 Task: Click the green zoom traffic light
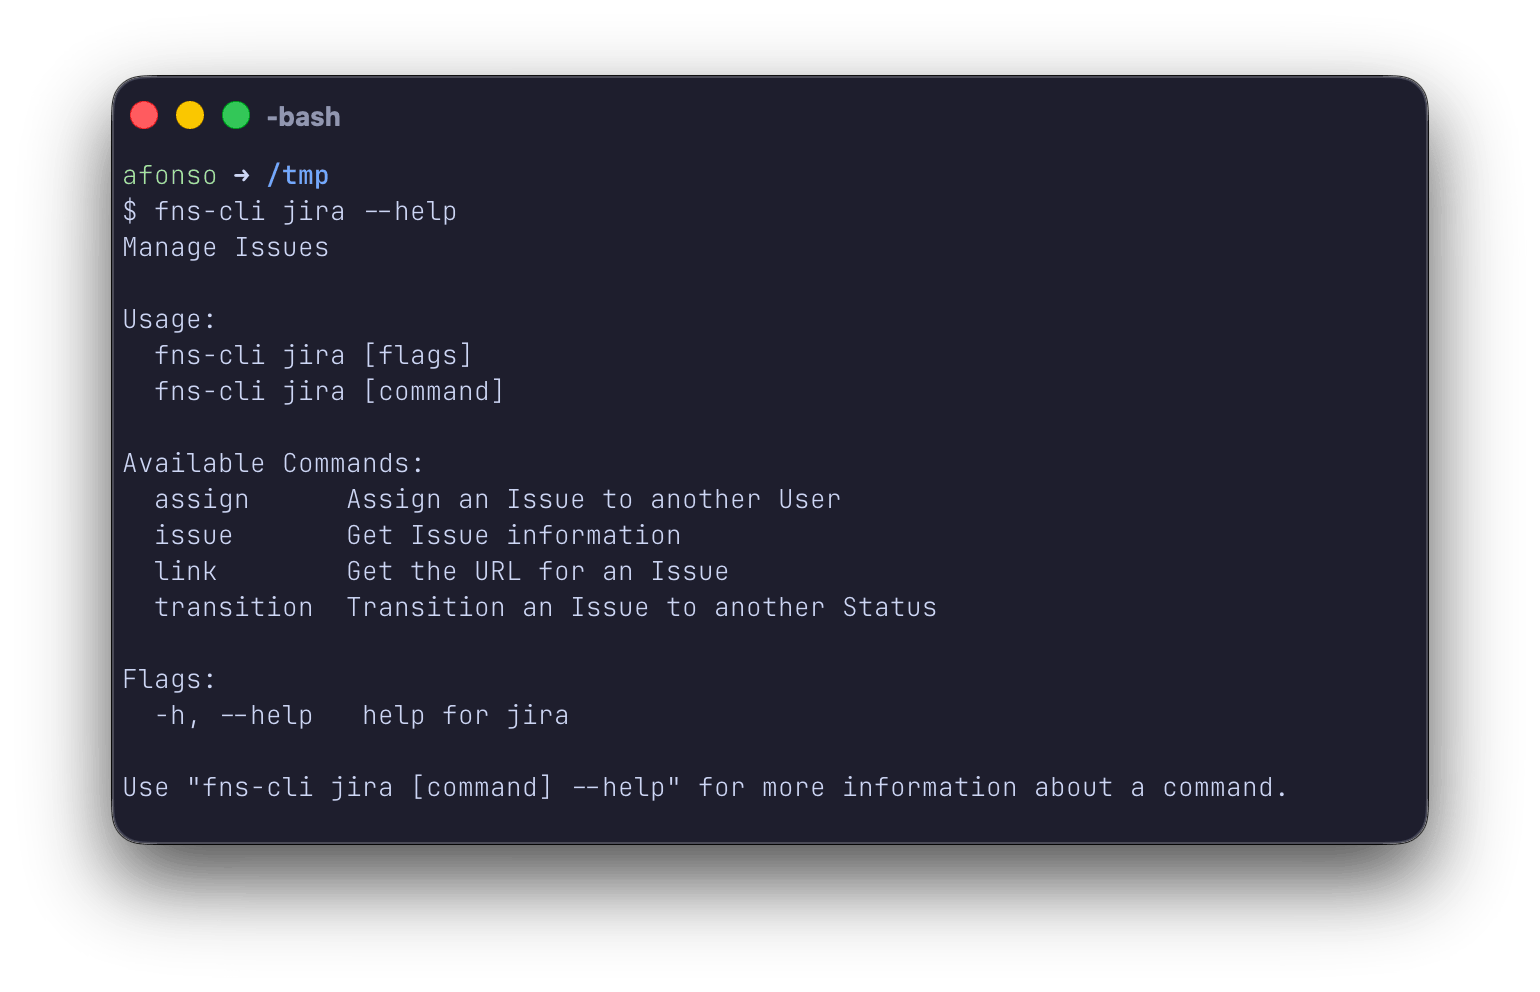tap(236, 115)
